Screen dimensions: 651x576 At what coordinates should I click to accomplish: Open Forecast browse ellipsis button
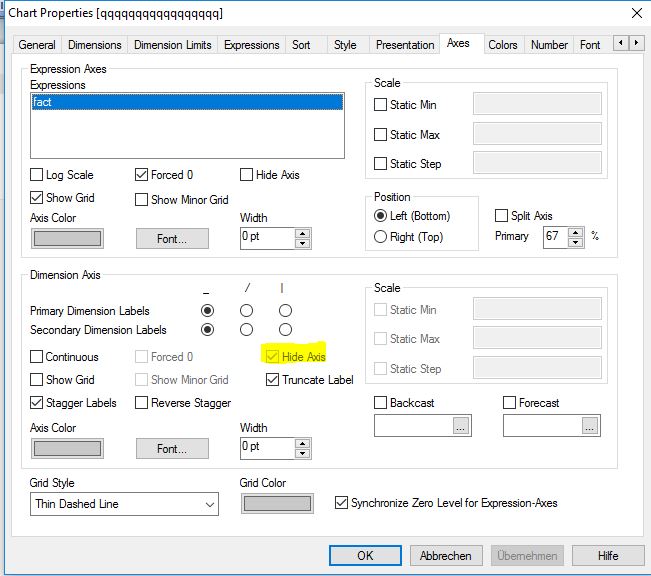(590, 426)
